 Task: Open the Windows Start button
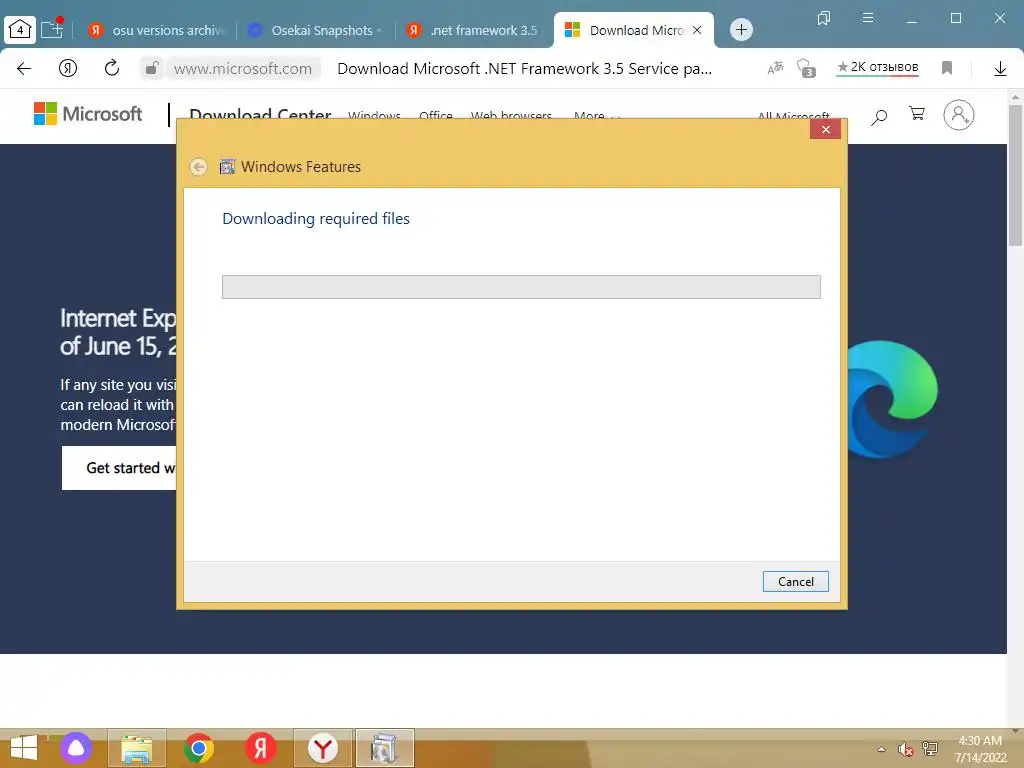click(24, 748)
